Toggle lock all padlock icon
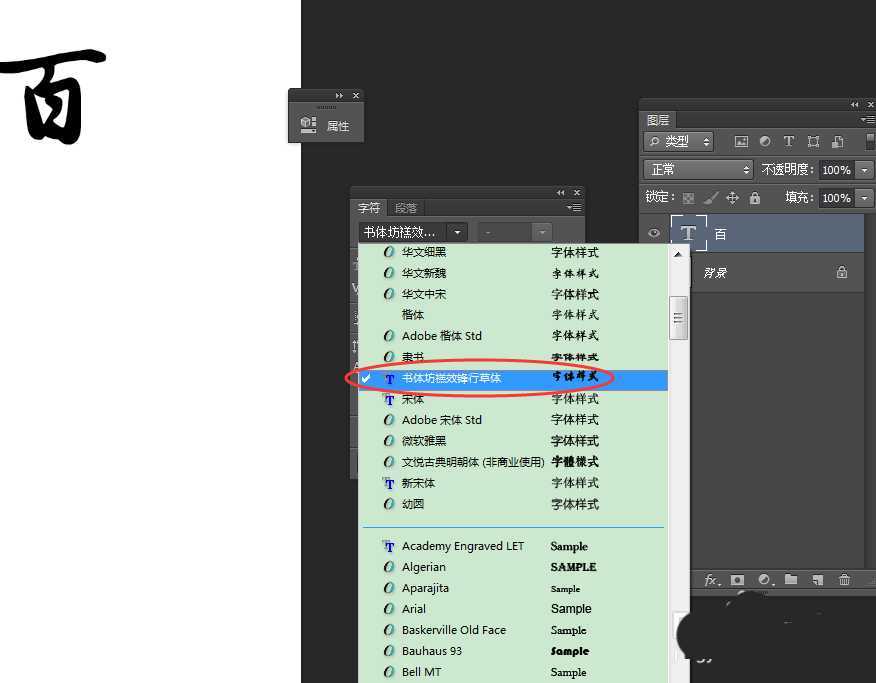 [x=755, y=198]
